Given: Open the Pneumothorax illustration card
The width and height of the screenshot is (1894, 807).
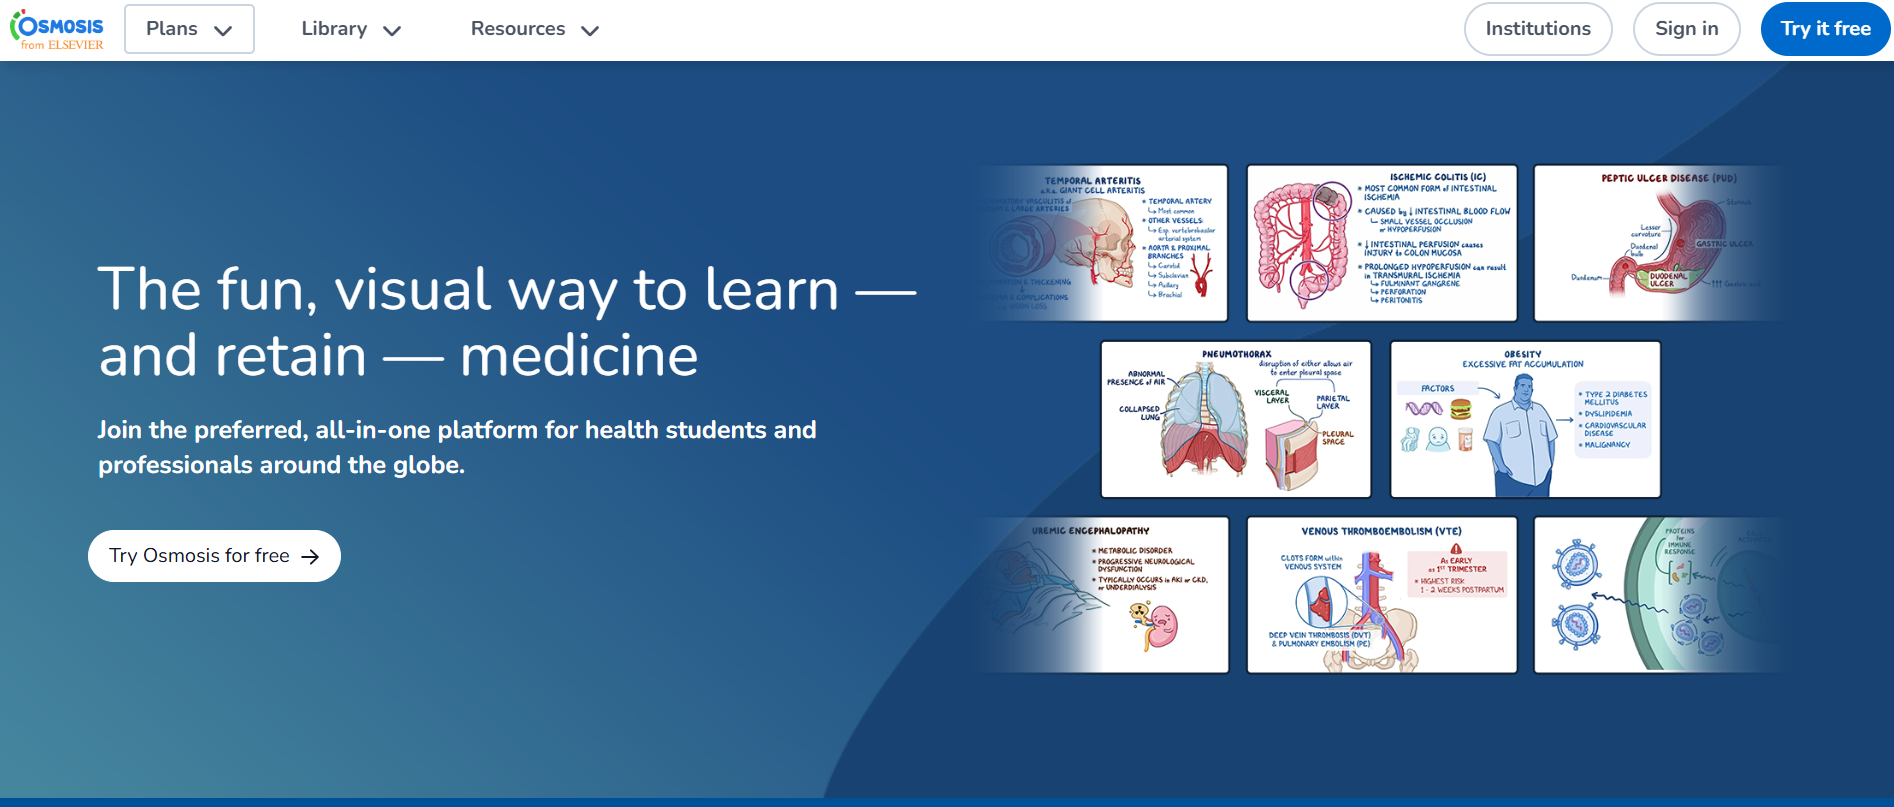Looking at the screenshot, I should (1235, 419).
